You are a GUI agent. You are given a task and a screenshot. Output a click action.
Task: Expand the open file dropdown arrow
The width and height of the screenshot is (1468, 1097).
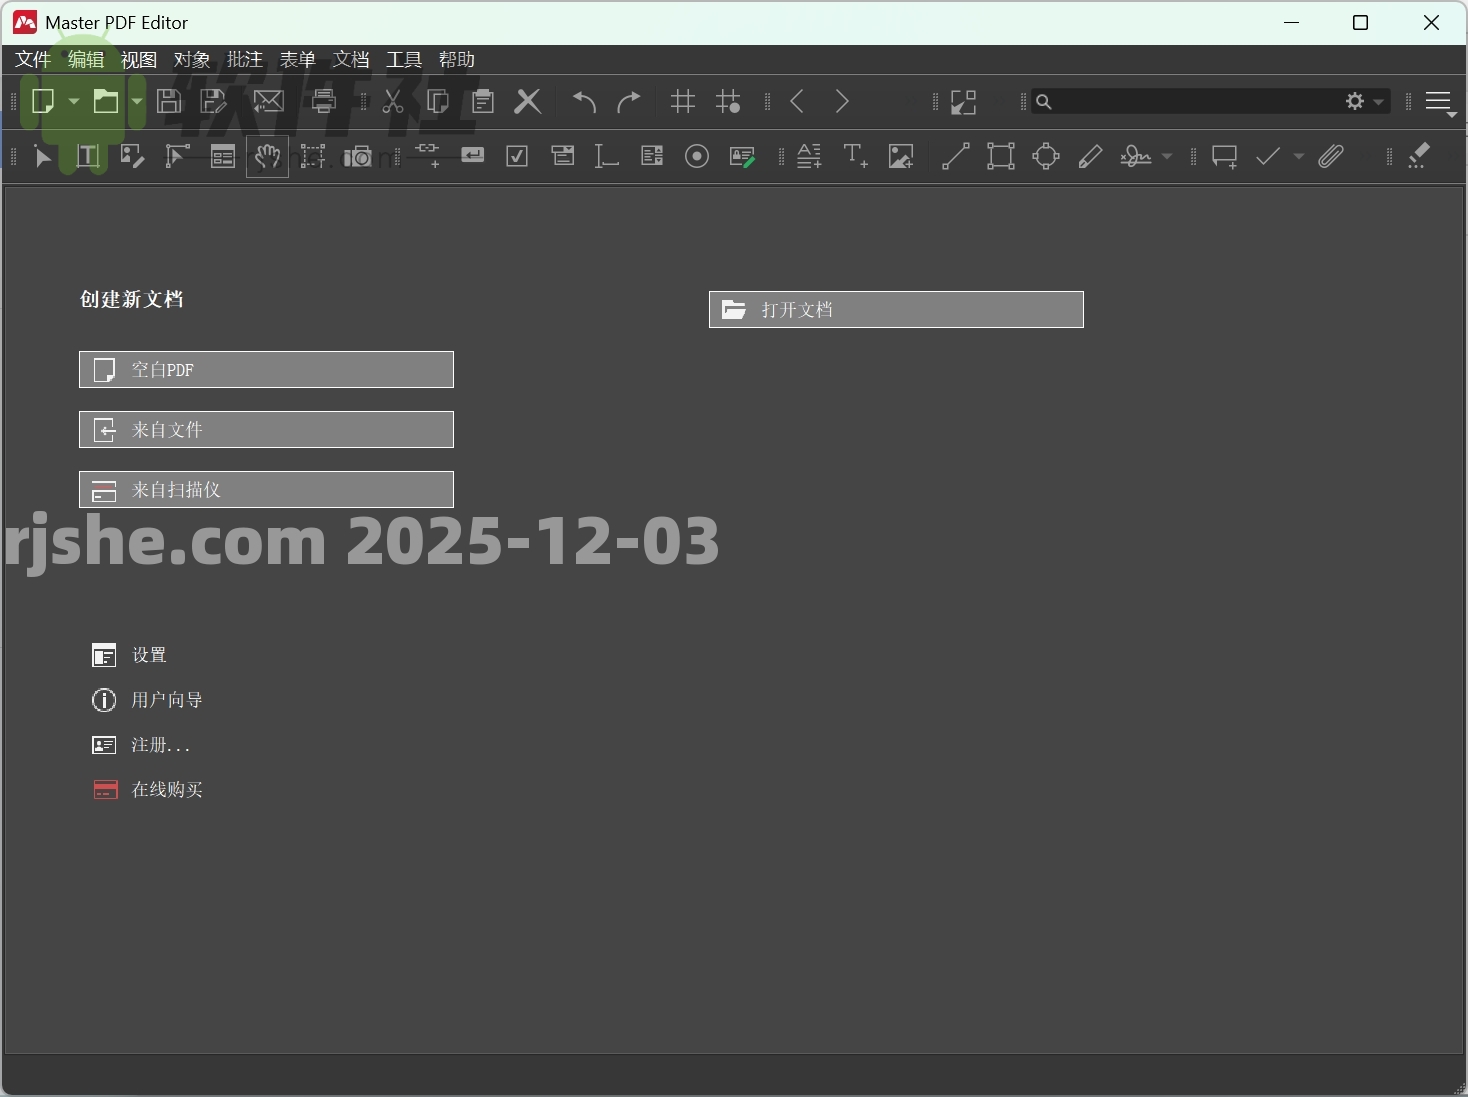coord(137,101)
